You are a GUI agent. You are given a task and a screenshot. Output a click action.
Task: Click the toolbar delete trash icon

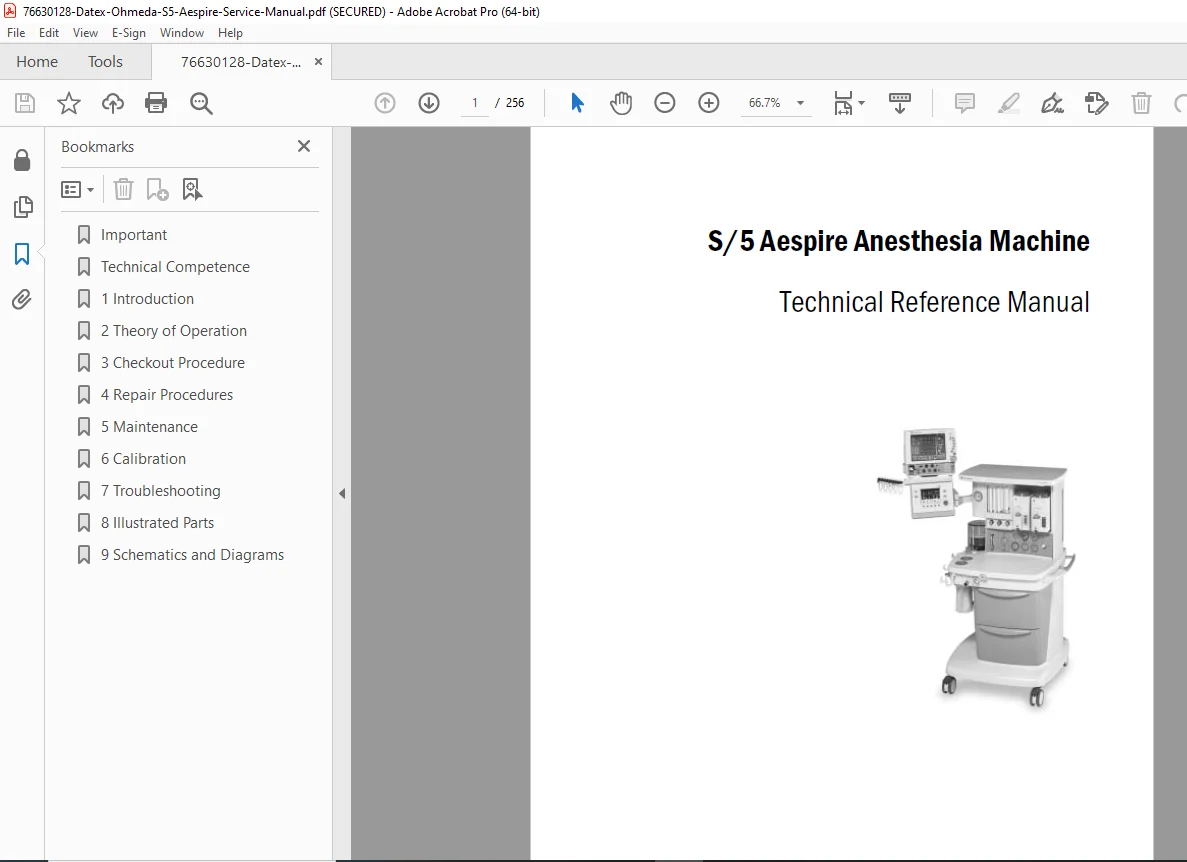click(x=1141, y=103)
